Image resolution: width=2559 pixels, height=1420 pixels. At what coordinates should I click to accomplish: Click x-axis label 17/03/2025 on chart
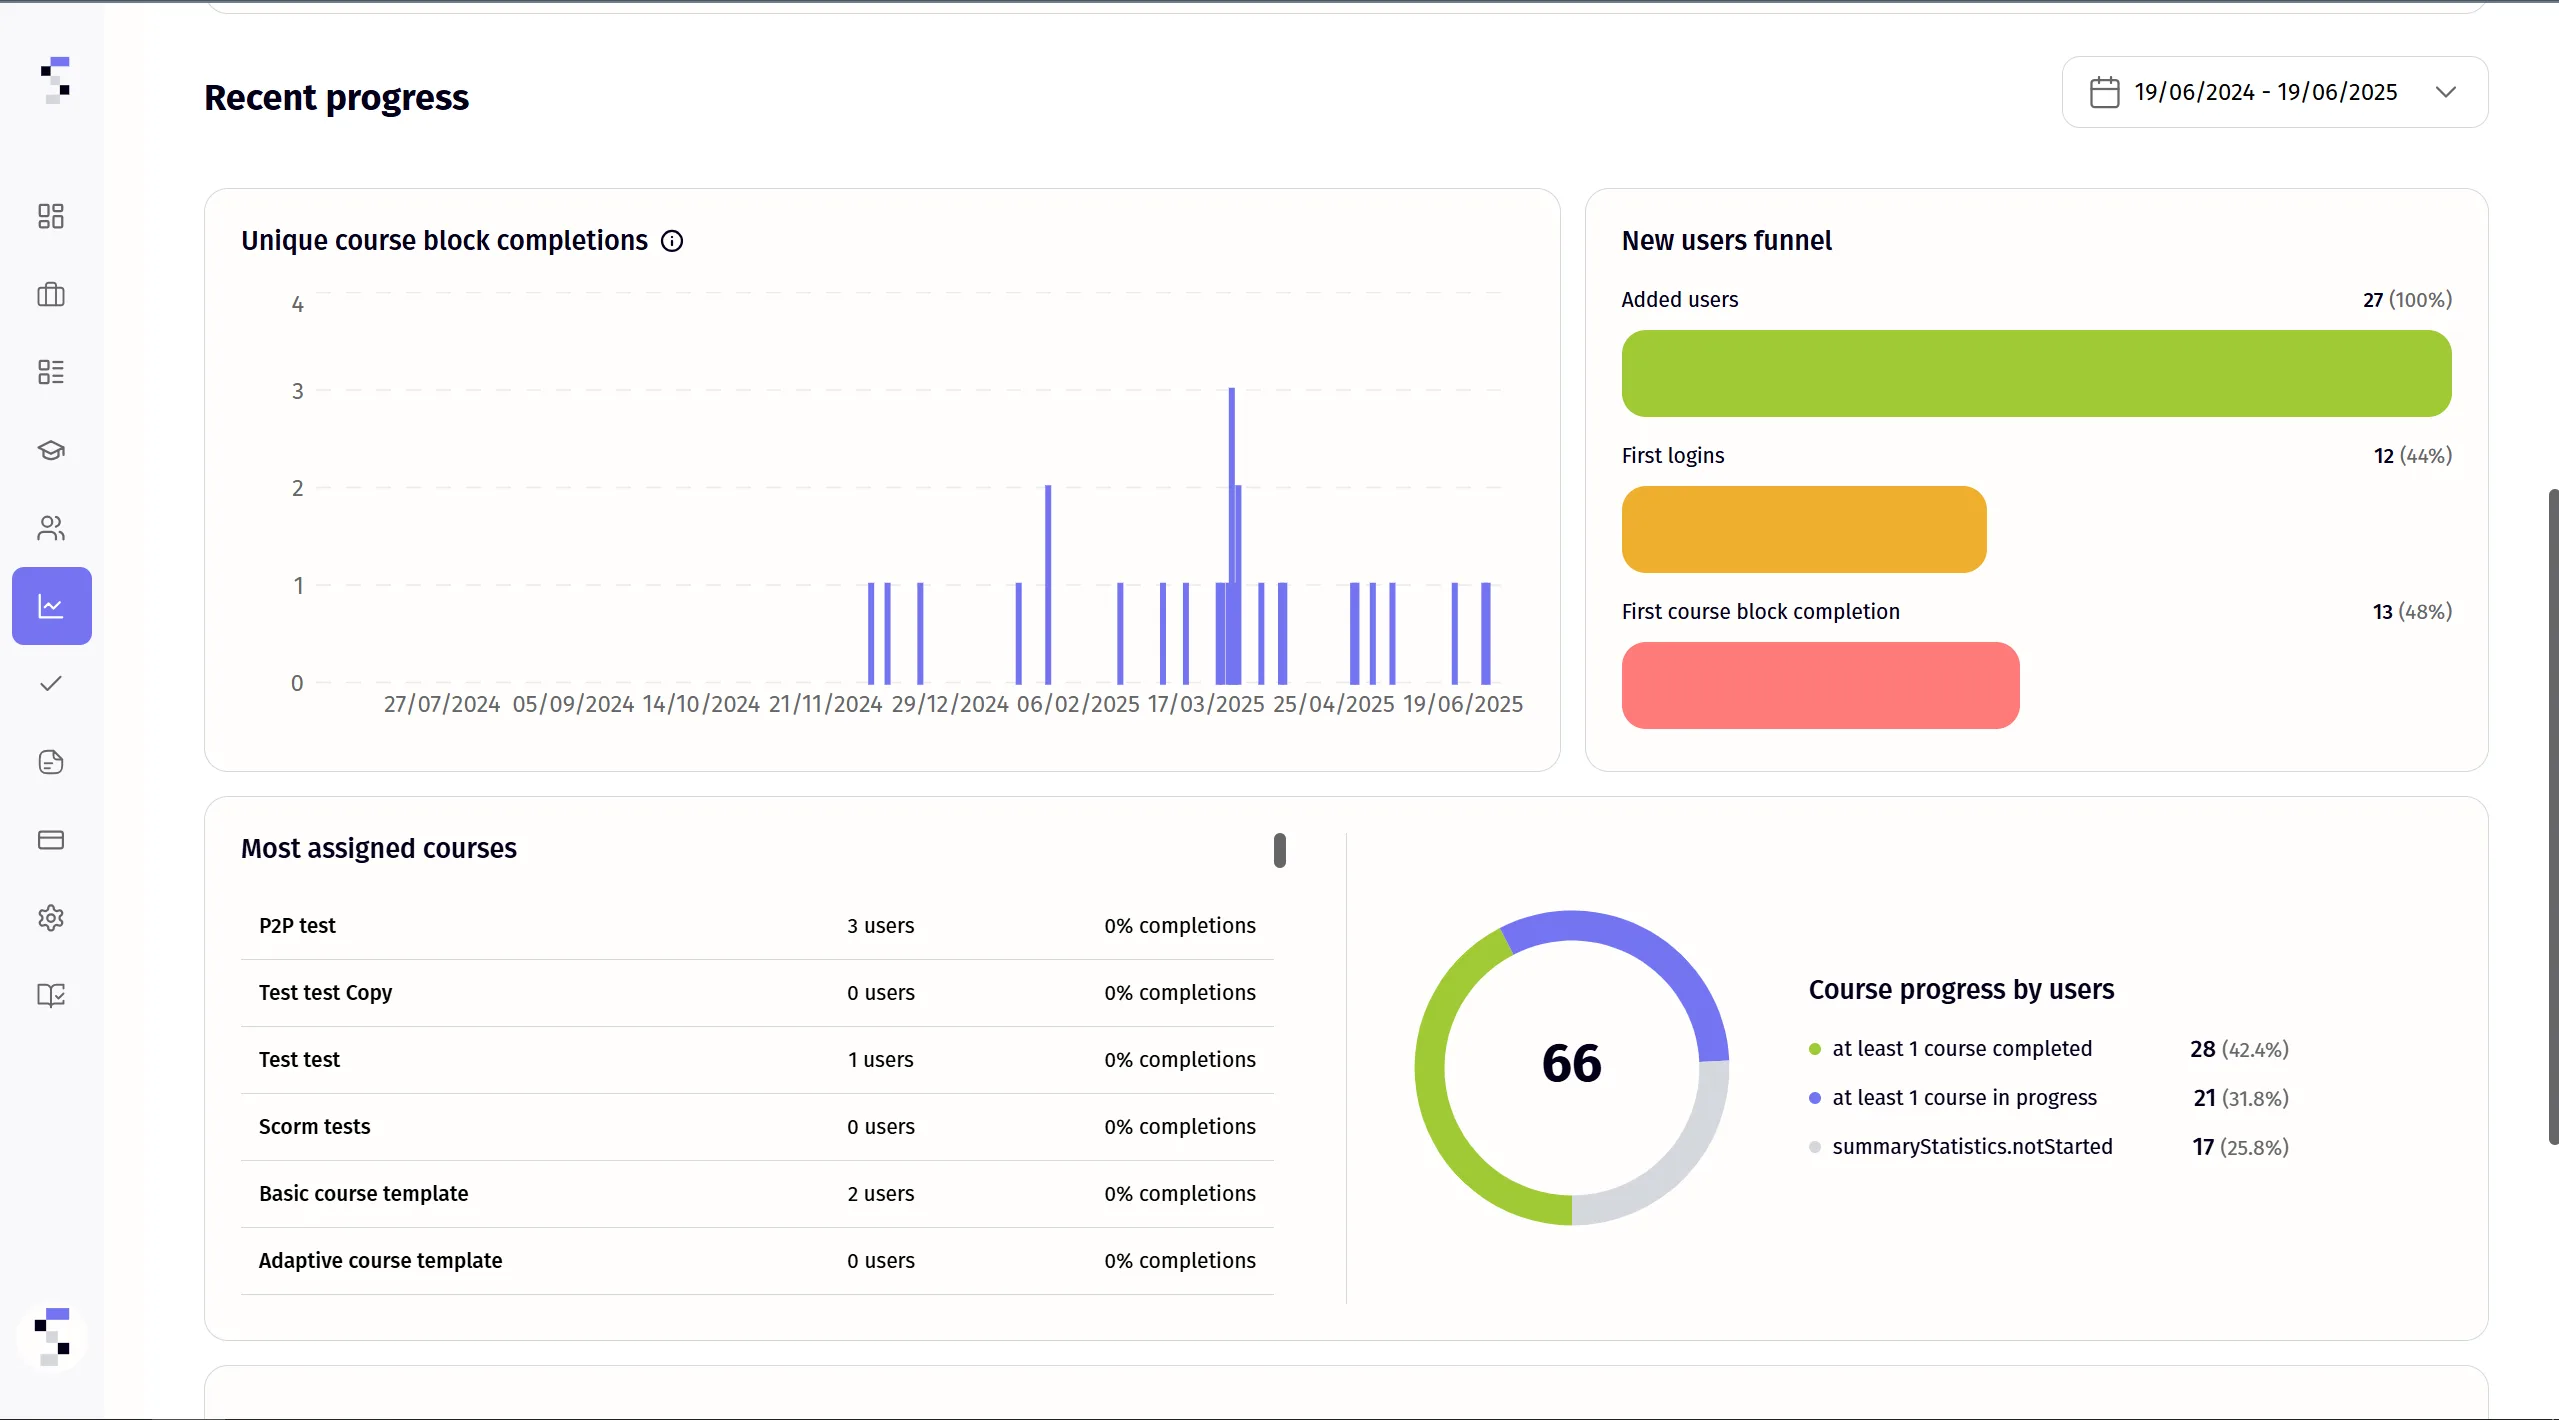click(1206, 704)
